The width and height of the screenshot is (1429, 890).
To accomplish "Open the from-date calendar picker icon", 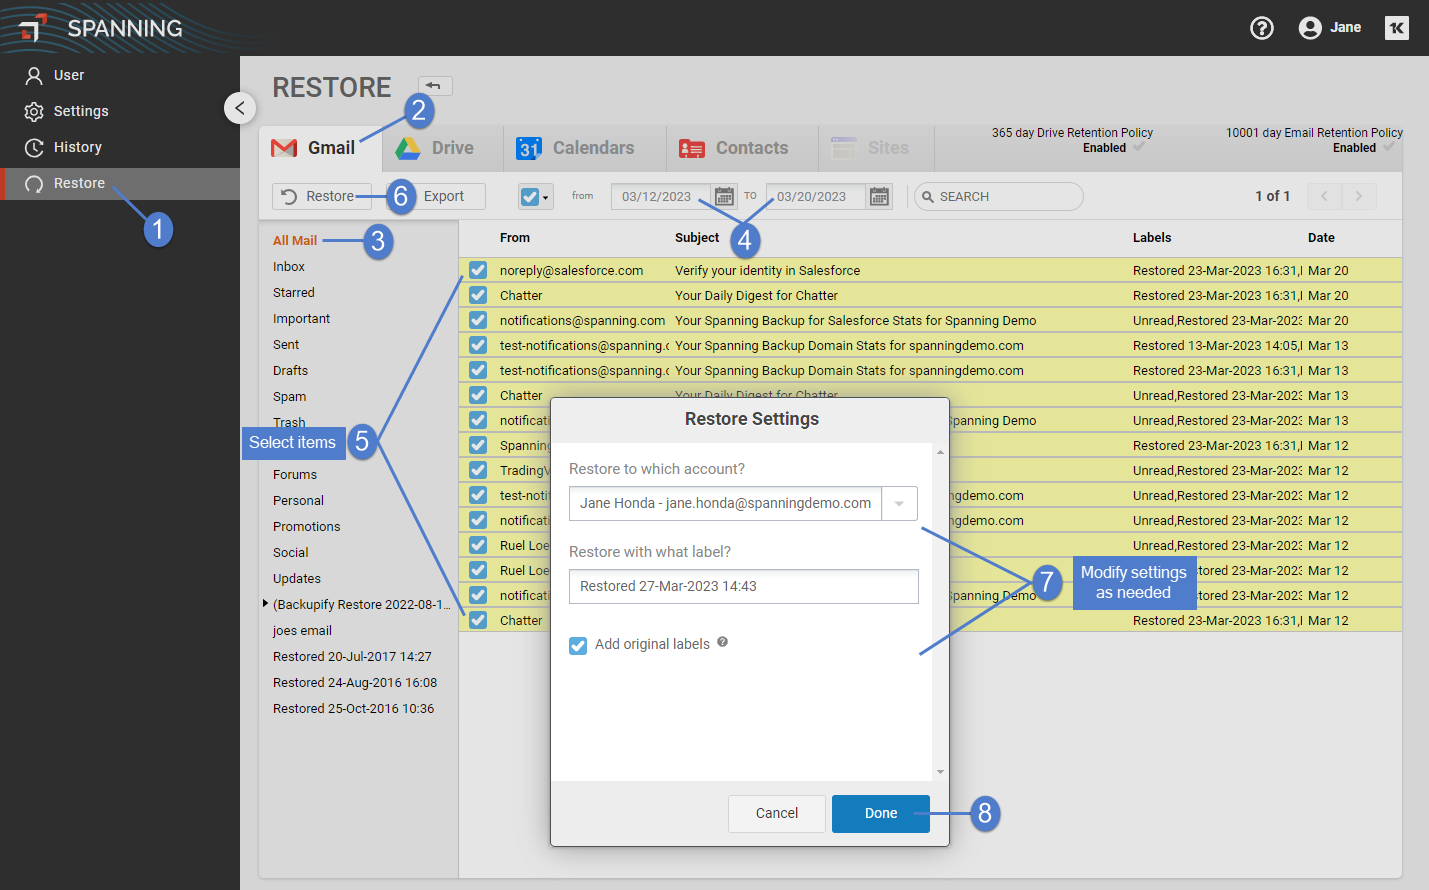I will click(724, 197).
